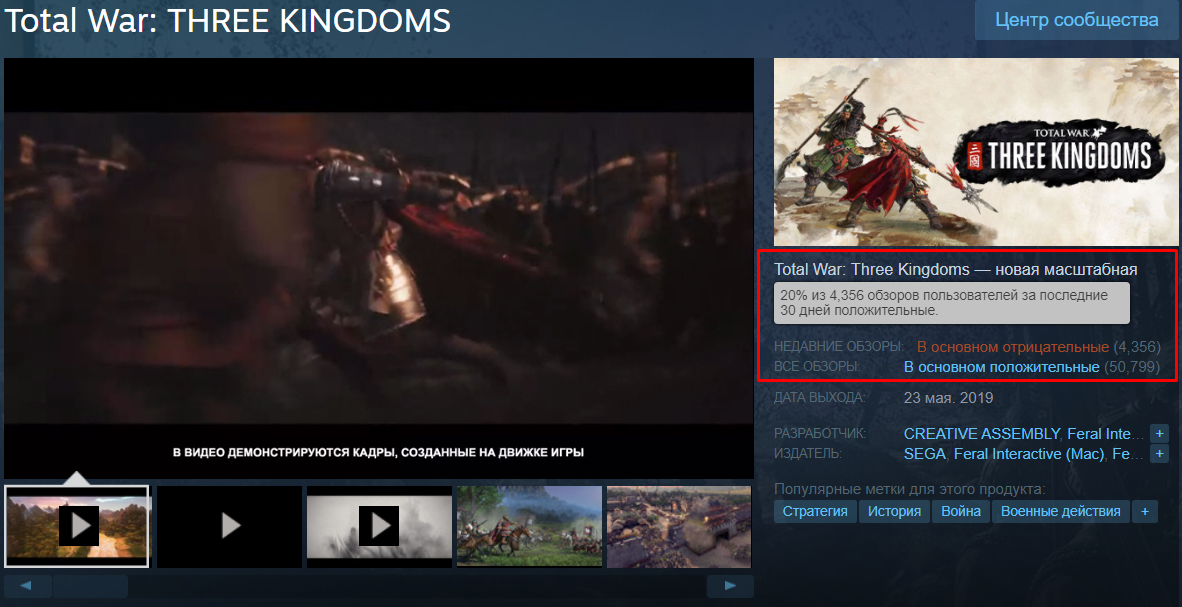The width and height of the screenshot is (1182, 607).
Task: Click the ИЗДАТЕЛЬ label
Action: [x=808, y=453]
